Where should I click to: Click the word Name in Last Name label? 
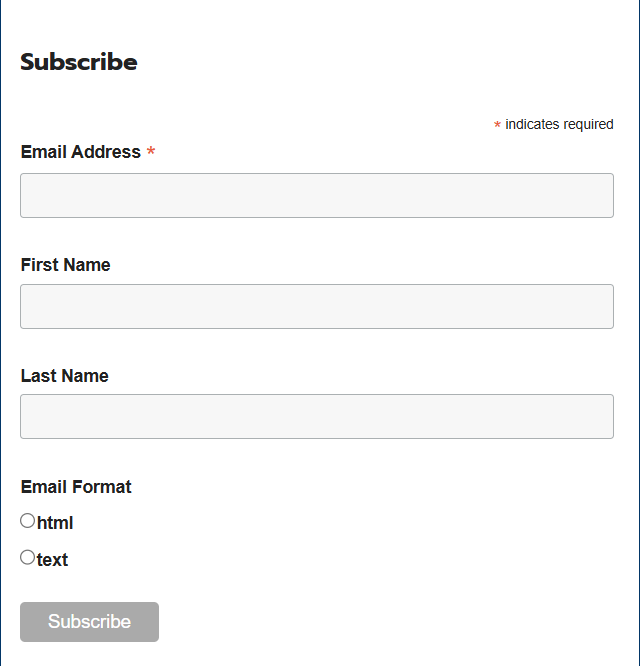(x=86, y=376)
